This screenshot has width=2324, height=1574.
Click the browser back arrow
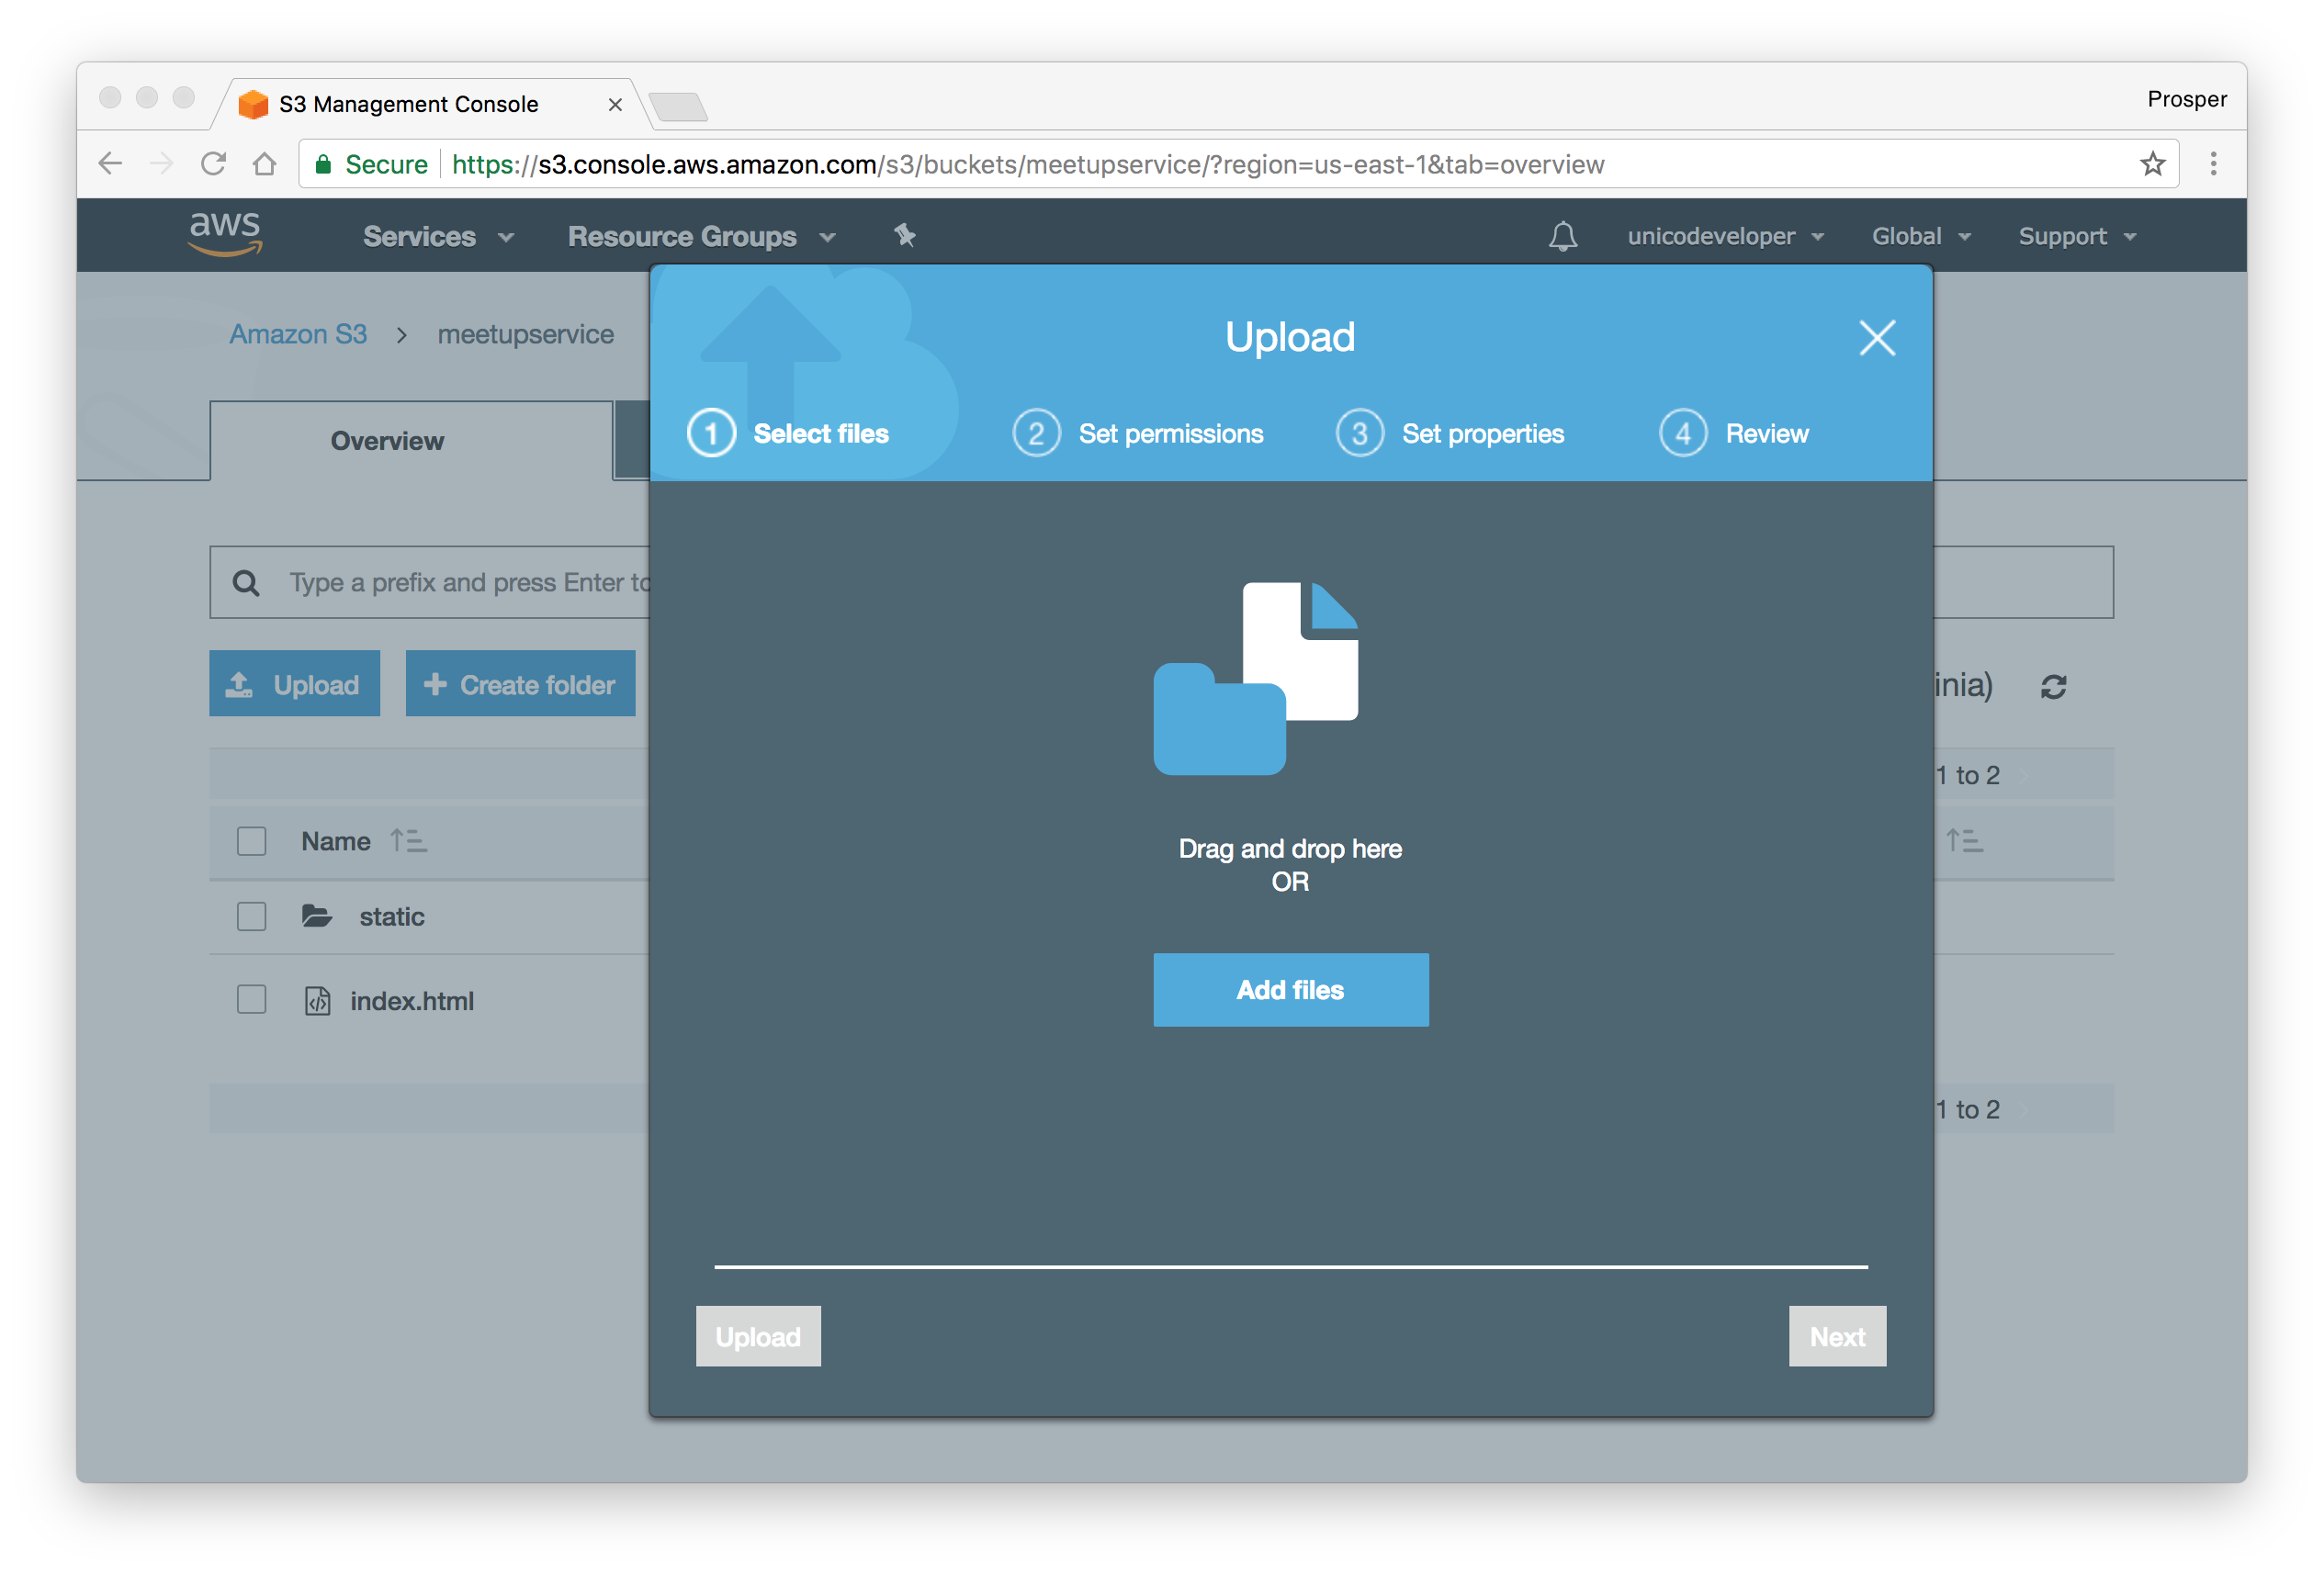point(110,163)
